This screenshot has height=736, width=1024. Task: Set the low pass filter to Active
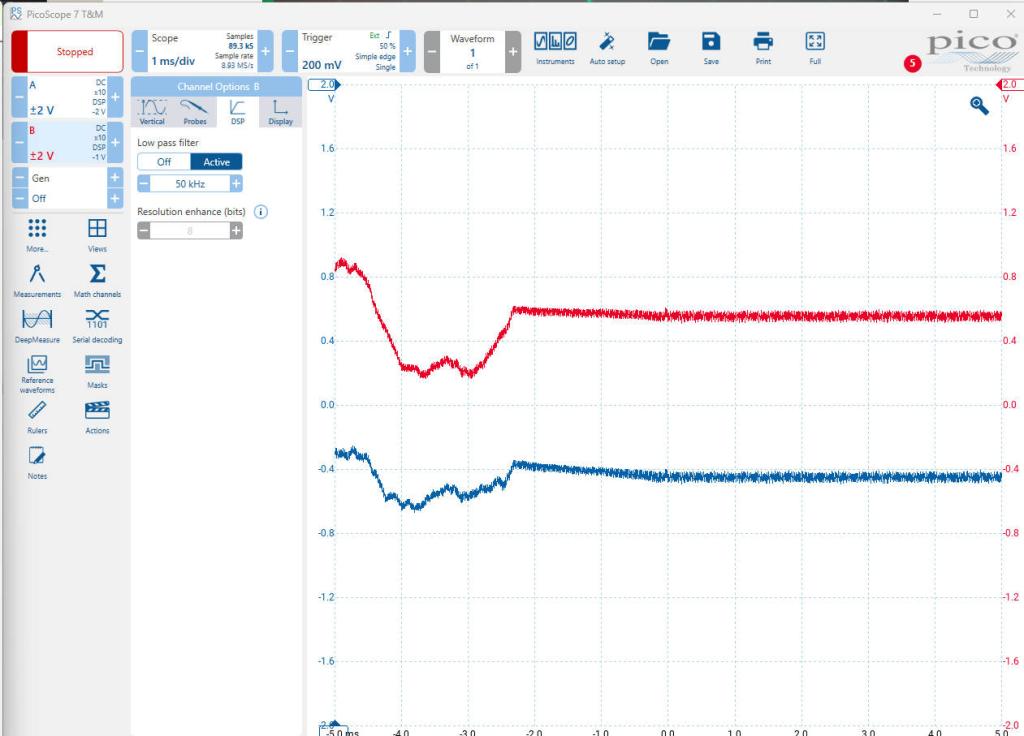(x=216, y=162)
